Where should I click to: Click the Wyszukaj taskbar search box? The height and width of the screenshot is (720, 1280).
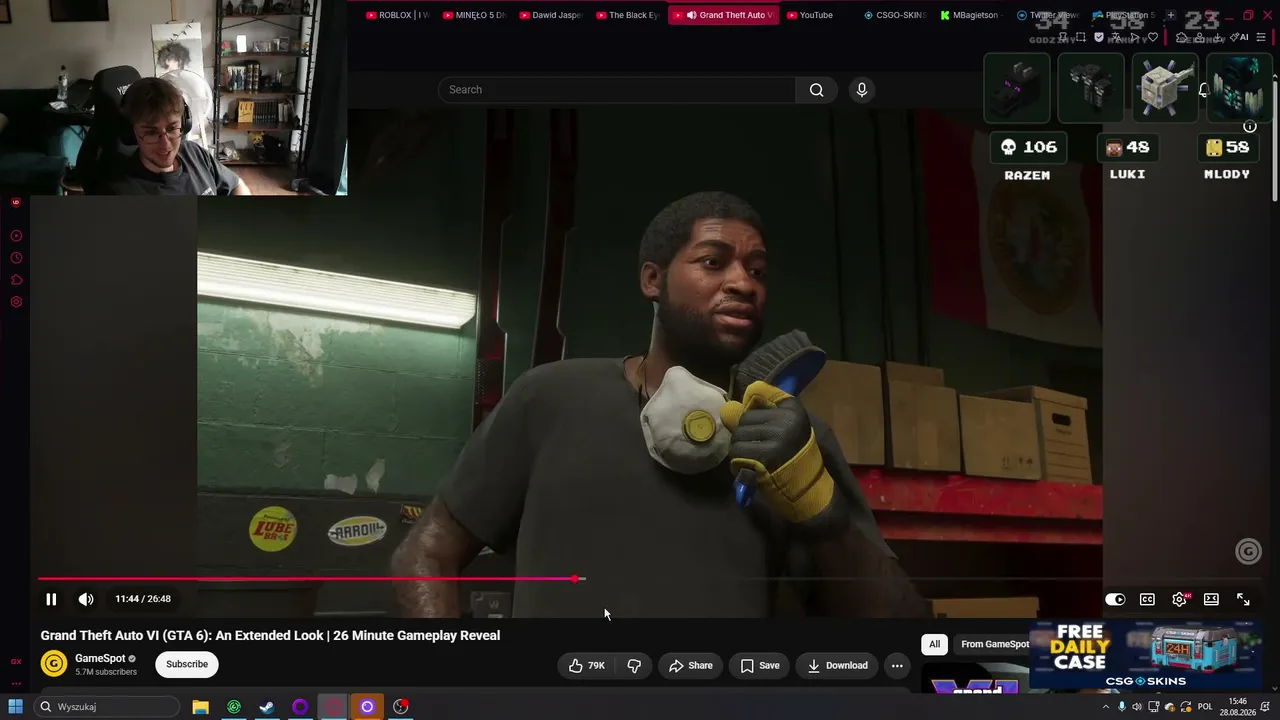(107, 707)
